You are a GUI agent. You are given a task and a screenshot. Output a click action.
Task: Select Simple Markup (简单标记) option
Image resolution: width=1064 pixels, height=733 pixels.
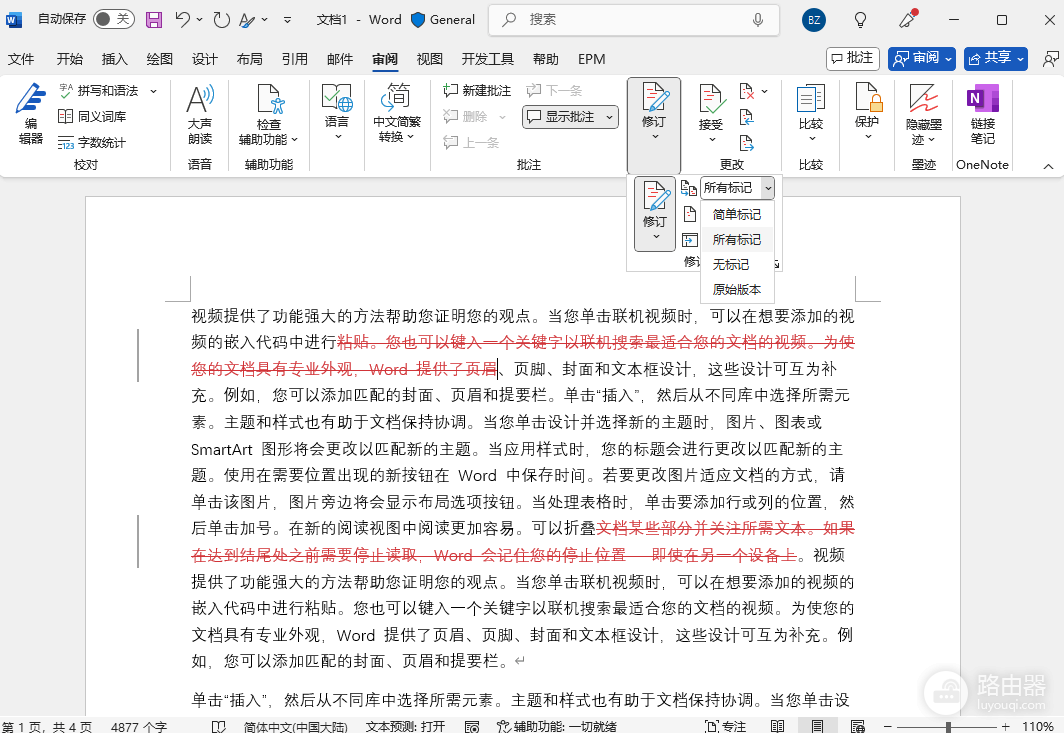[x=737, y=214]
